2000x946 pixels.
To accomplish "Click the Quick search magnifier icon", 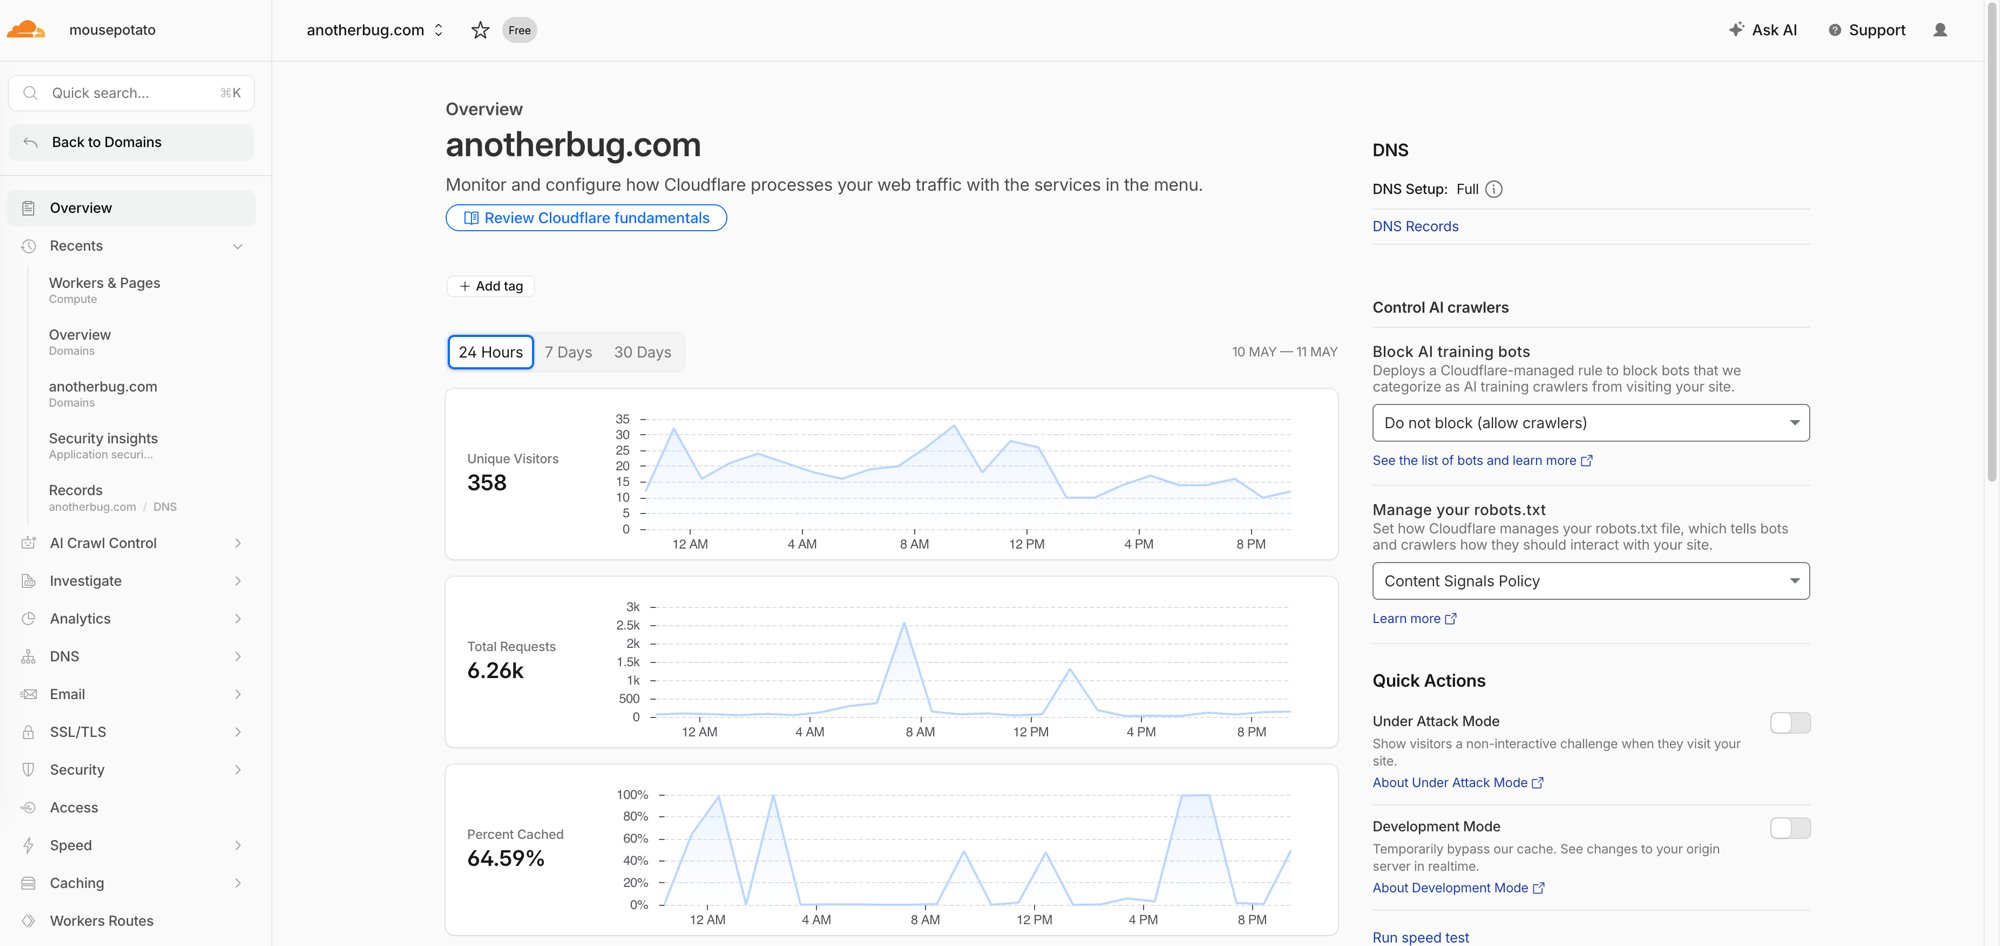I will [x=30, y=93].
